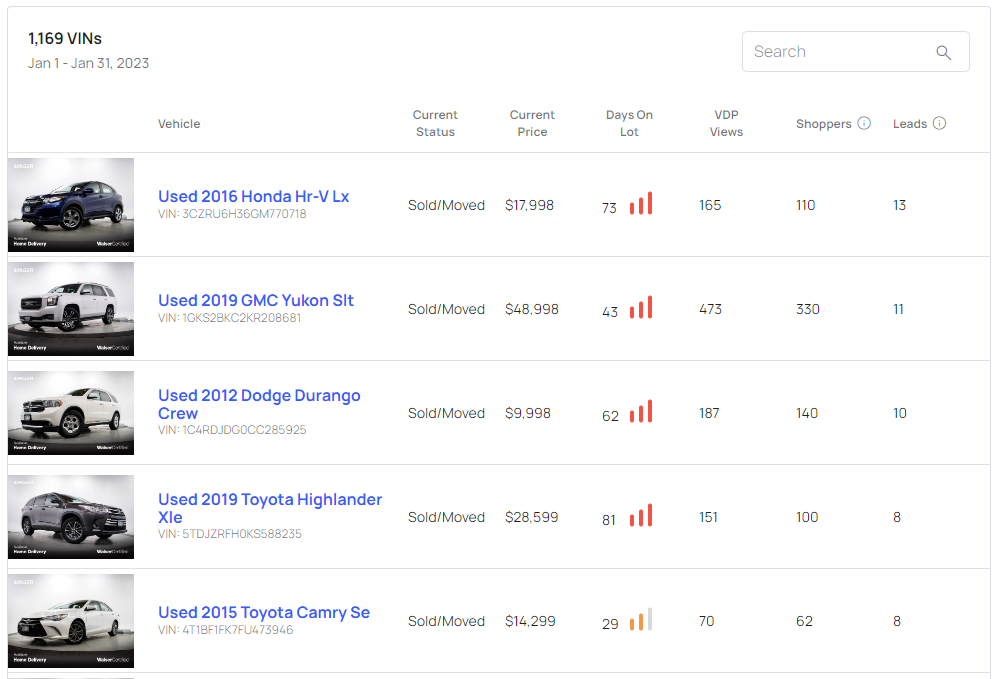
Task: Sort by Days On Lot column header
Action: pyautogui.click(x=629, y=123)
